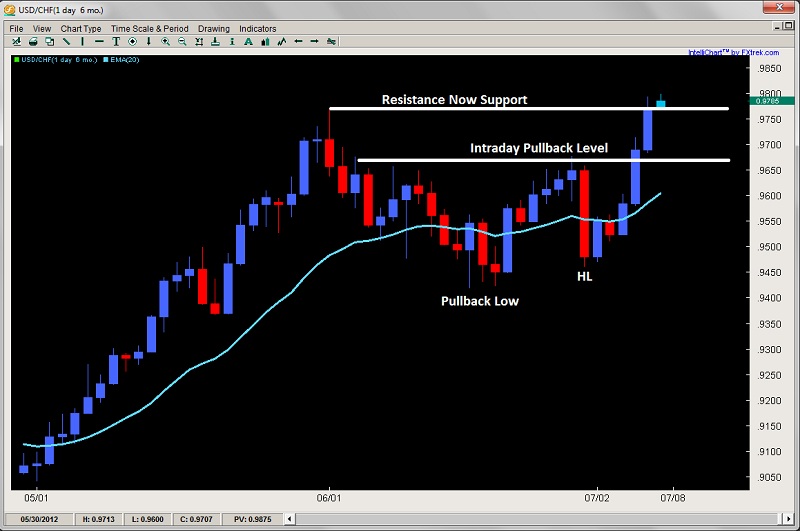Click the zoom in magnifier icon
This screenshot has height=531, width=800.
[x=165, y=41]
